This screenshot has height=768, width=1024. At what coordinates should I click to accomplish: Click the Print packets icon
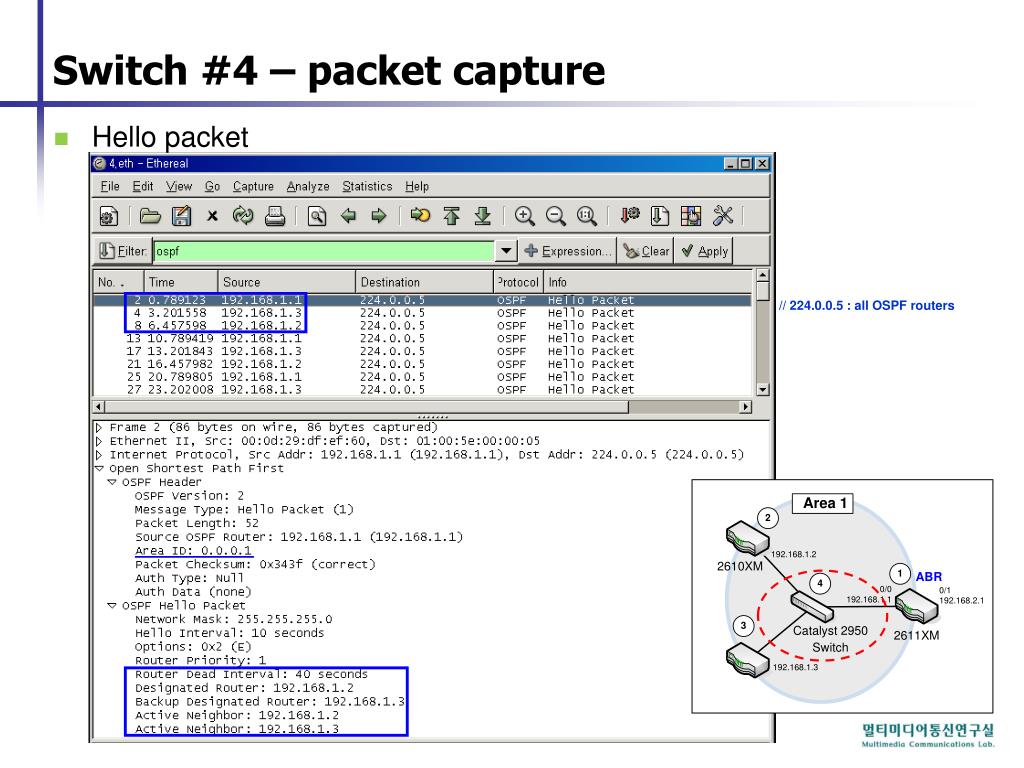click(275, 216)
